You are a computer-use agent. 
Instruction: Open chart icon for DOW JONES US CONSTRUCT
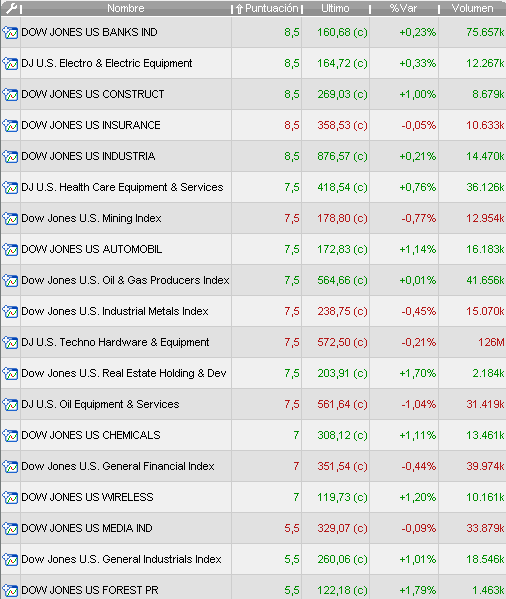tap(10, 94)
